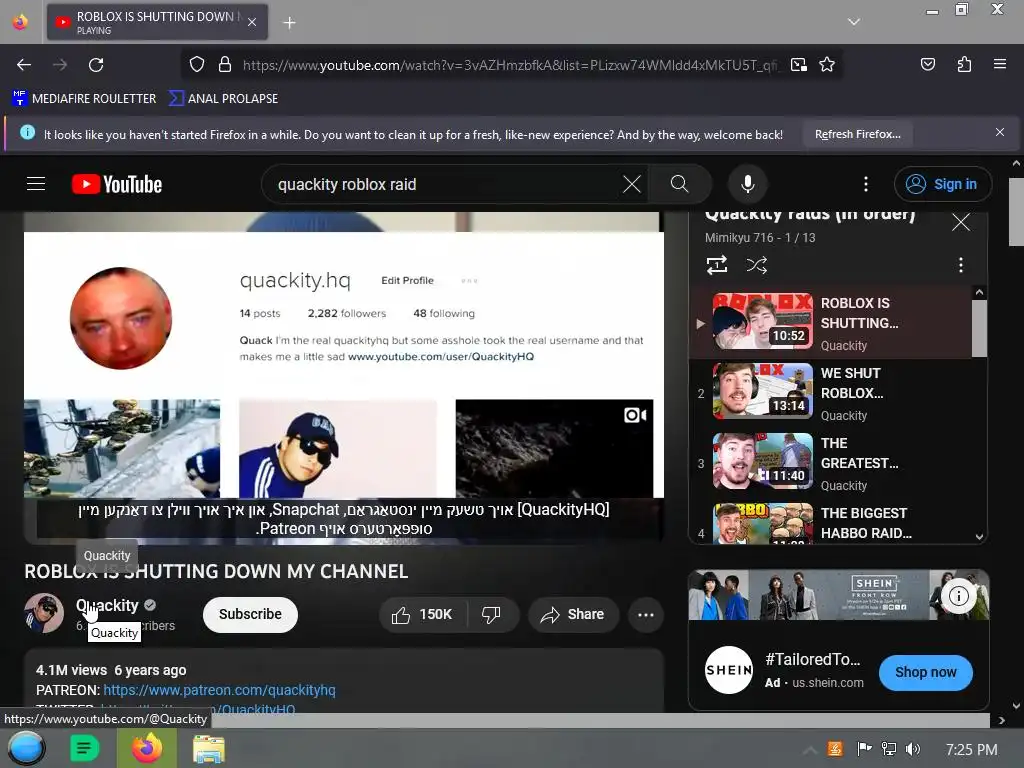
Task: Open the file manager on the taskbar
Action: [209, 749]
